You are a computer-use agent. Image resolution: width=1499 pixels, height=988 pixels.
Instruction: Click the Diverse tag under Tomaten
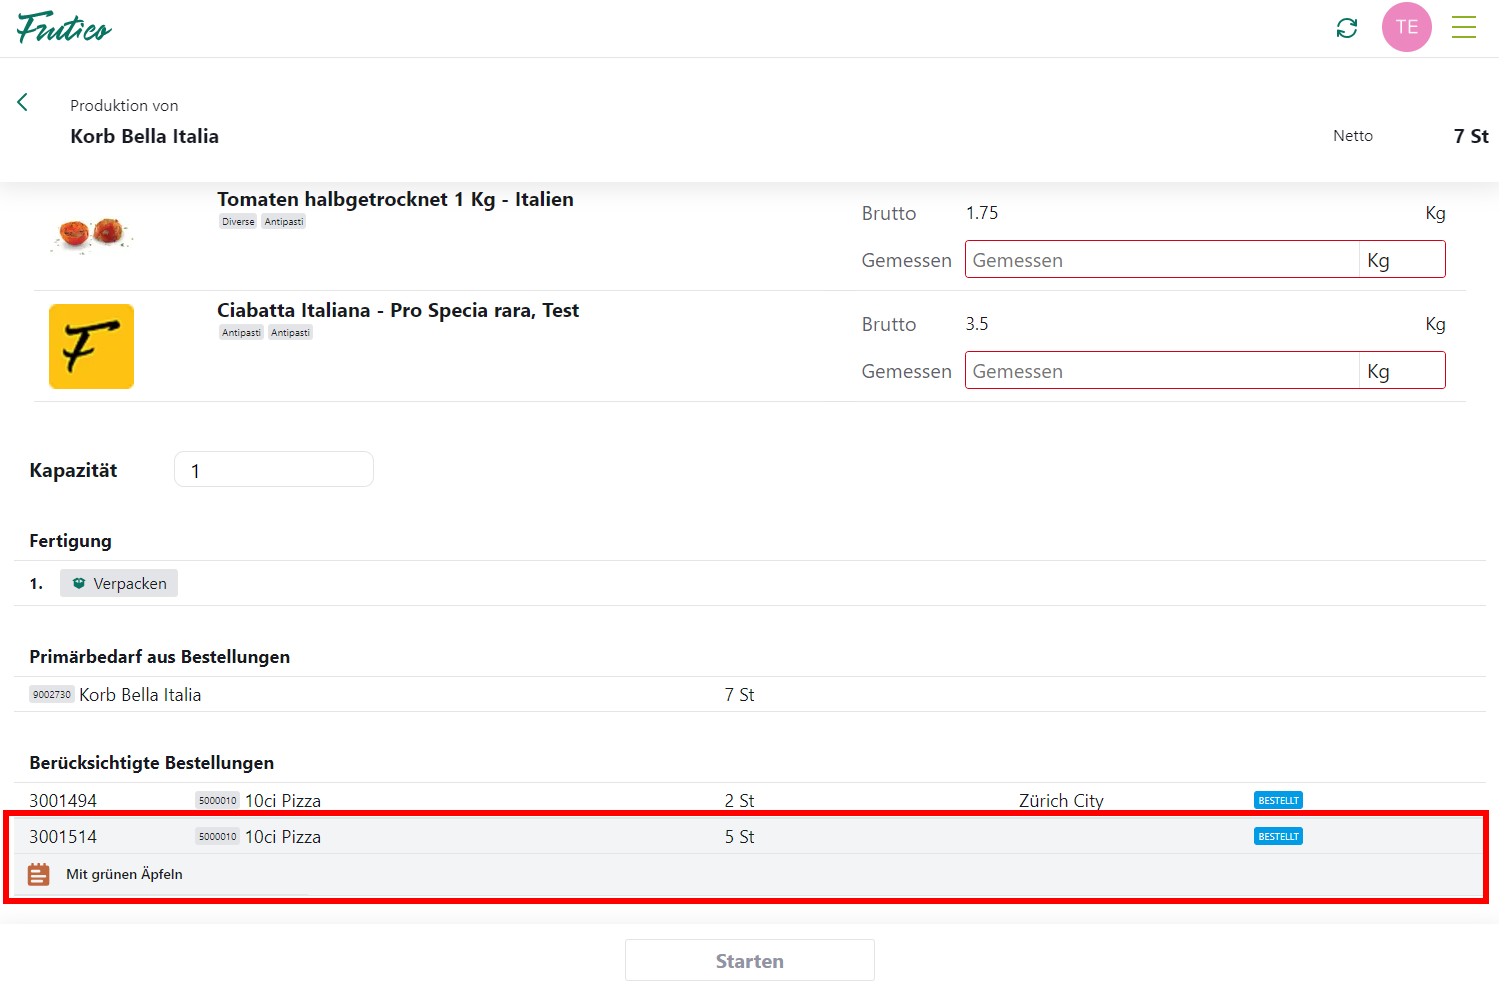(x=238, y=222)
